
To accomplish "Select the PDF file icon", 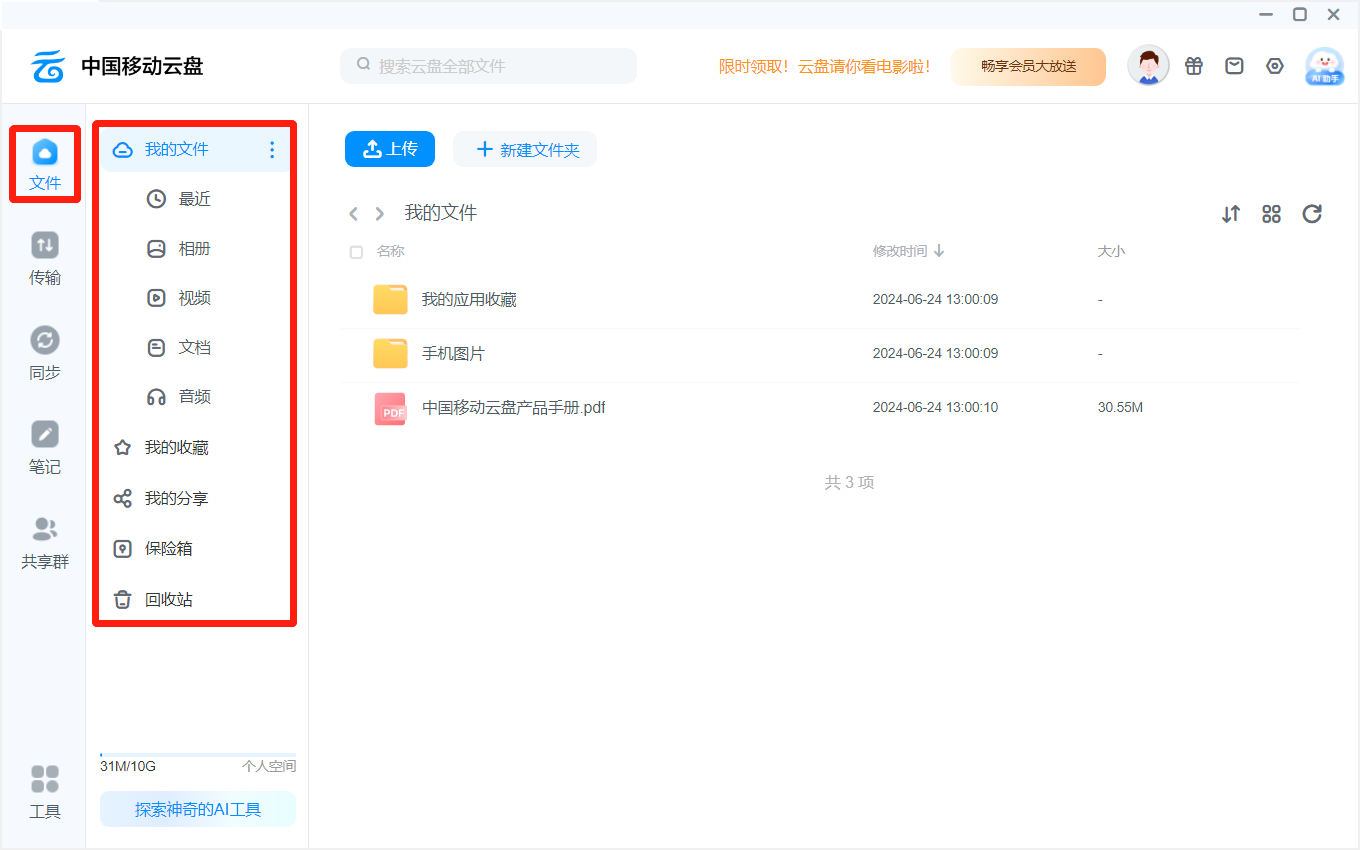I will 390,409.
